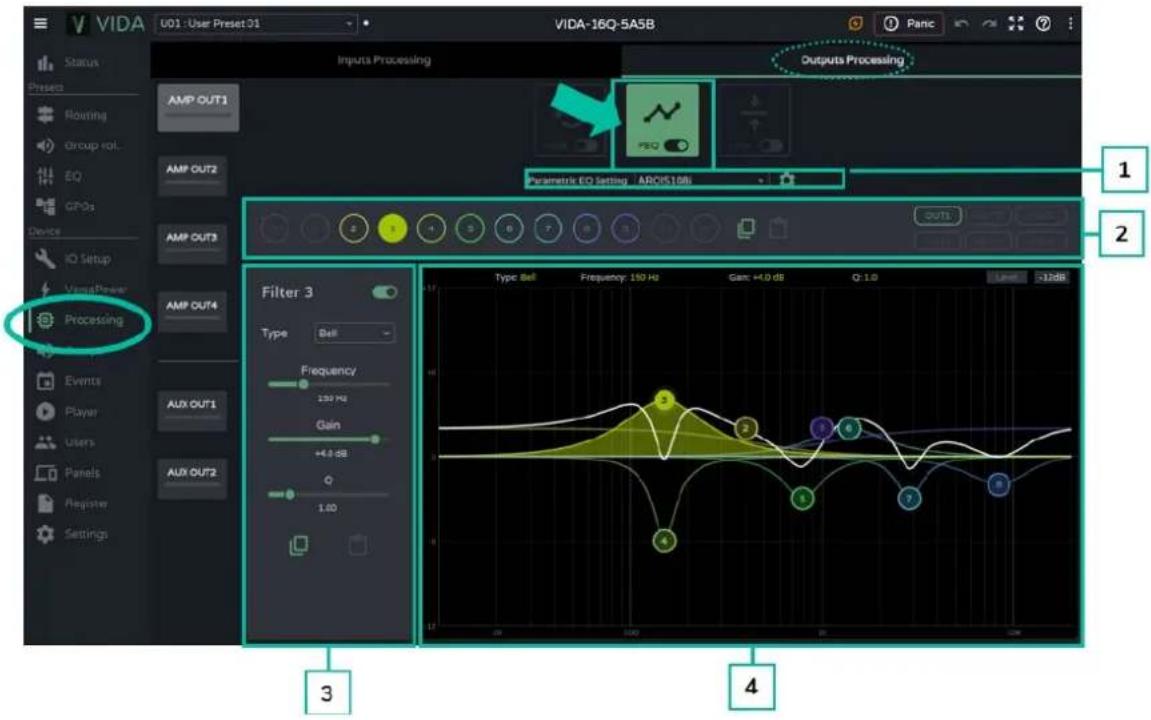Click the Q slider handle
Viewport: 1151px width, 720px height.
coord(290,495)
